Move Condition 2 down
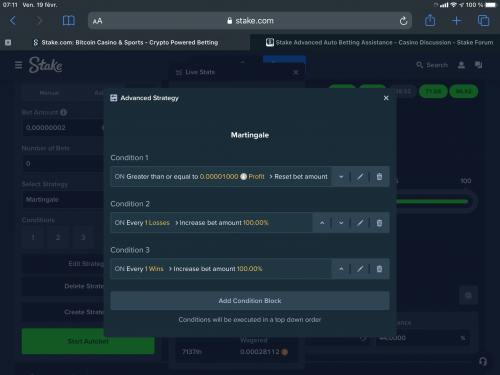 (341, 223)
